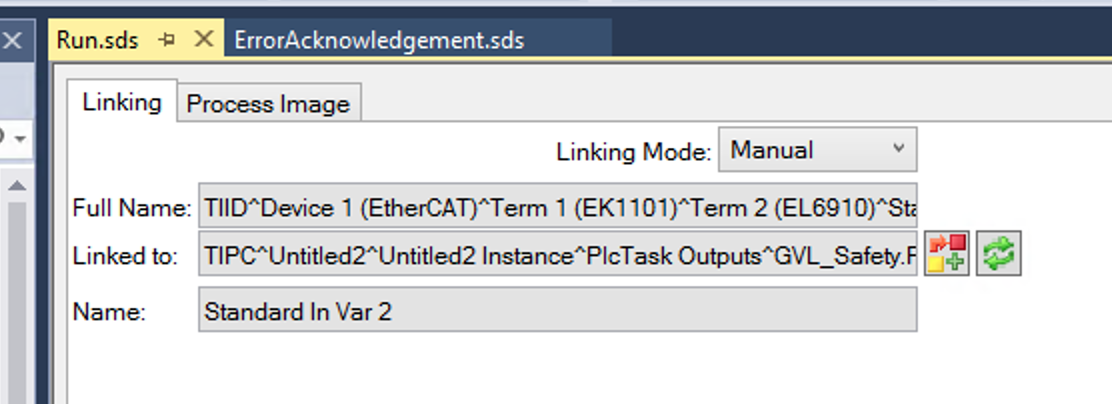This screenshot has width=1112, height=404.
Task: Click the Full Name label
Action: [132, 208]
